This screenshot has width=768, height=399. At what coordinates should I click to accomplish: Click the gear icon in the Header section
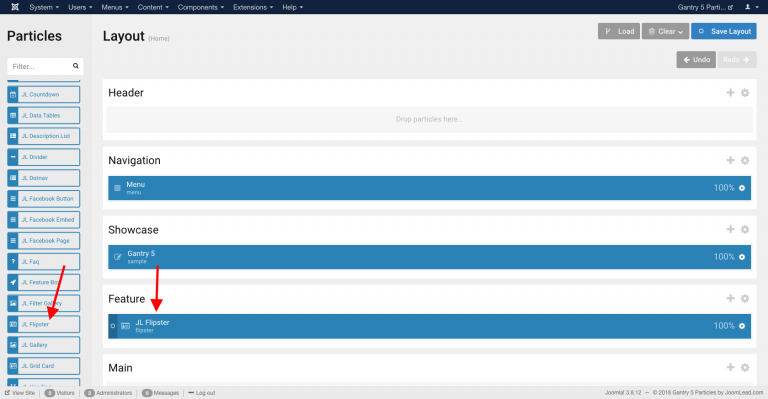point(744,93)
